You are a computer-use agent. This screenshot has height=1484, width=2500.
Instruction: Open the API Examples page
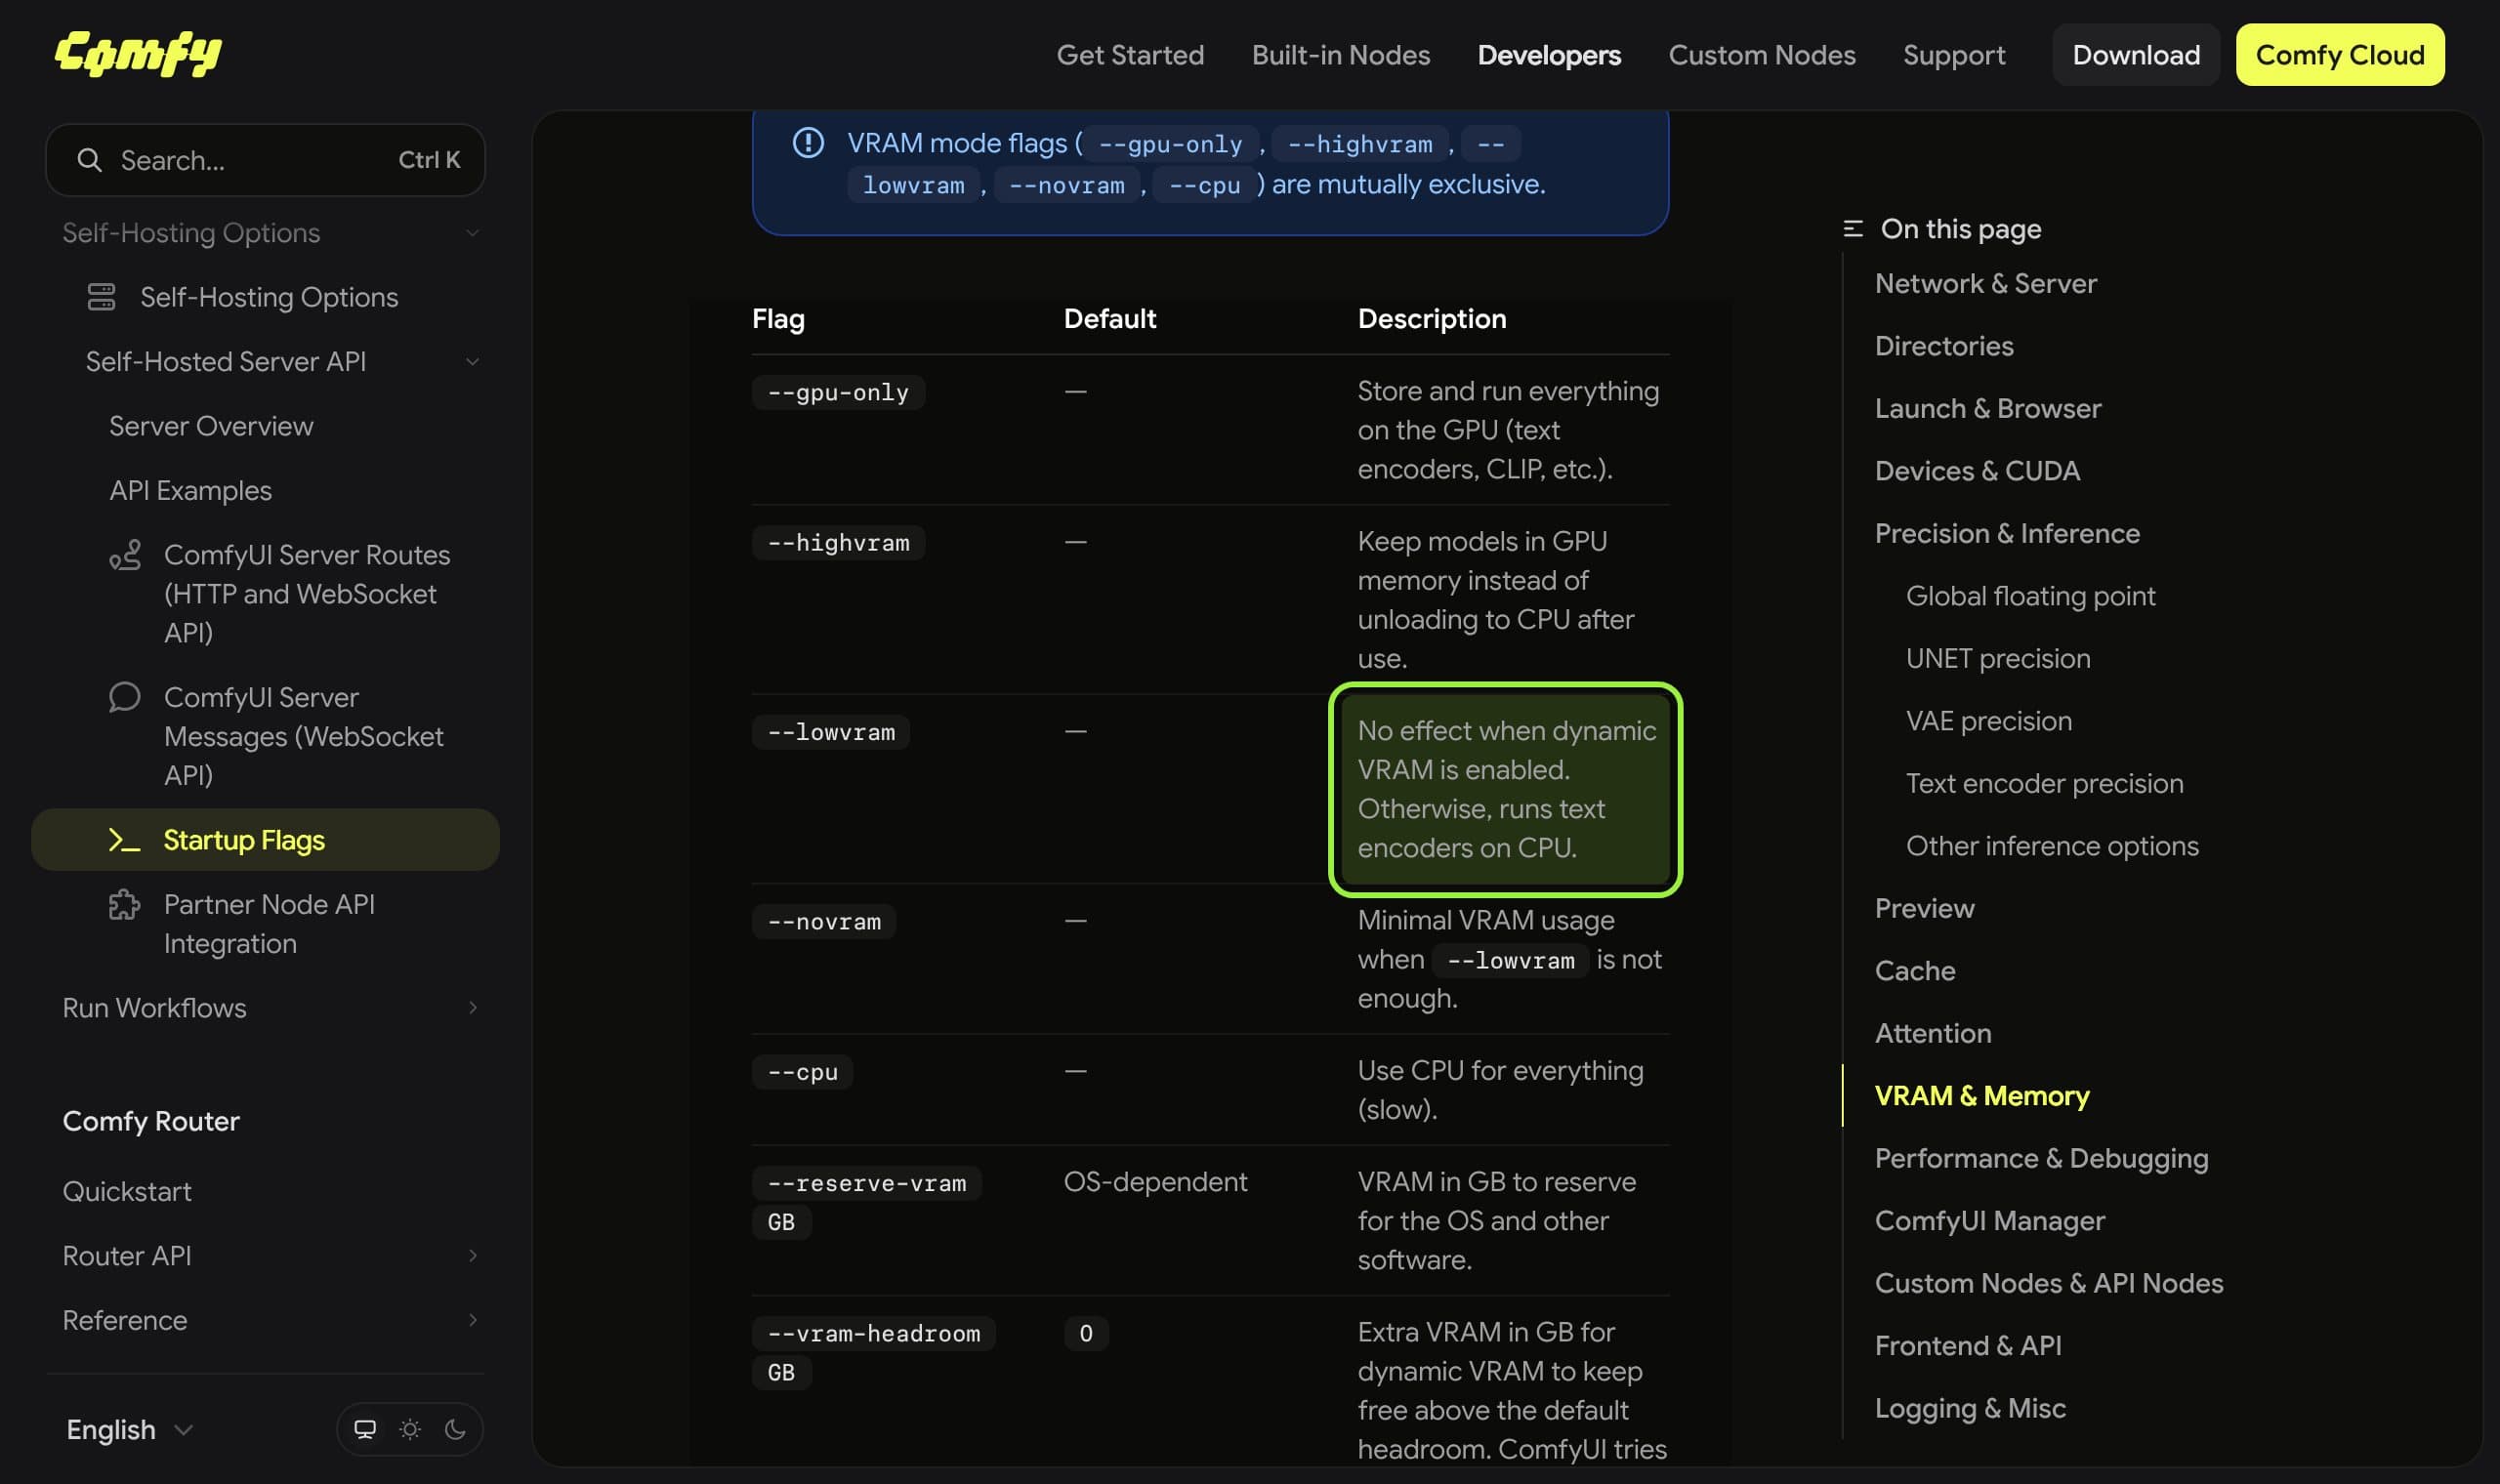pyautogui.click(x=190, y=490)
